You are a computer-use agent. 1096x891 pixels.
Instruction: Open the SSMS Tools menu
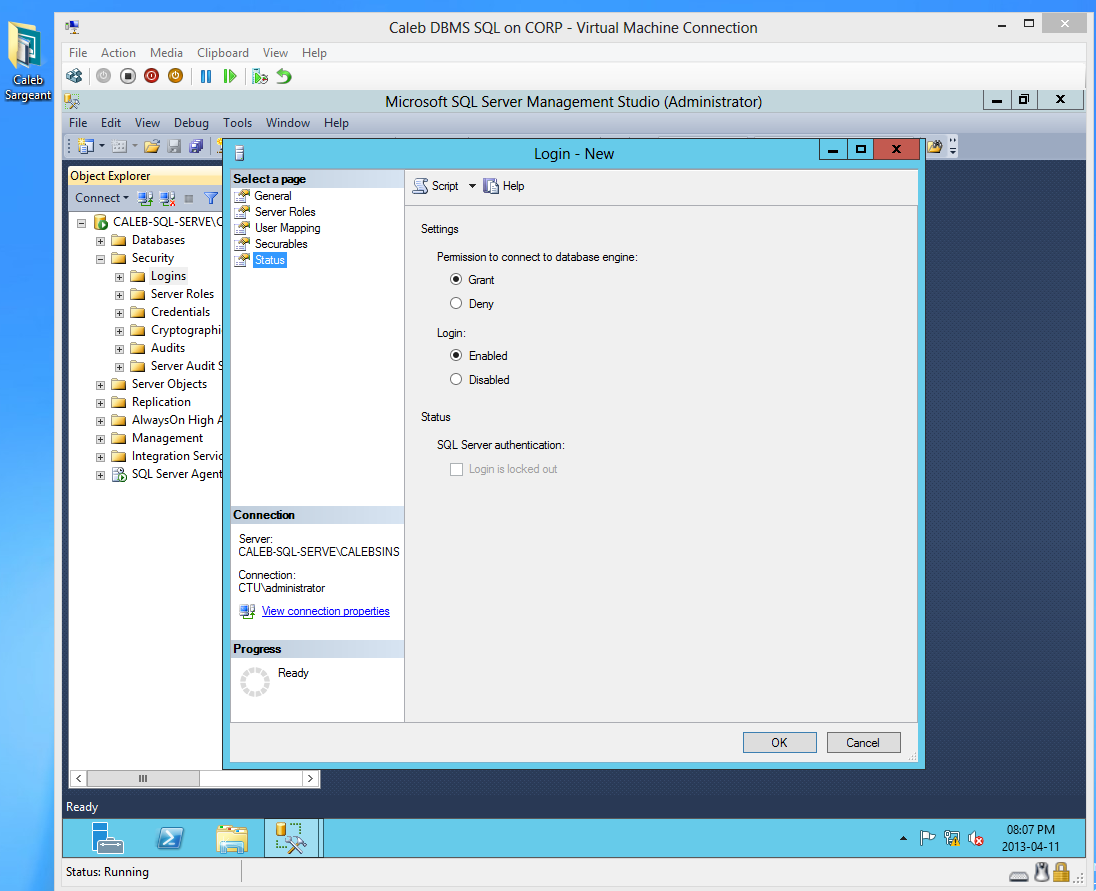pos(237,123)
